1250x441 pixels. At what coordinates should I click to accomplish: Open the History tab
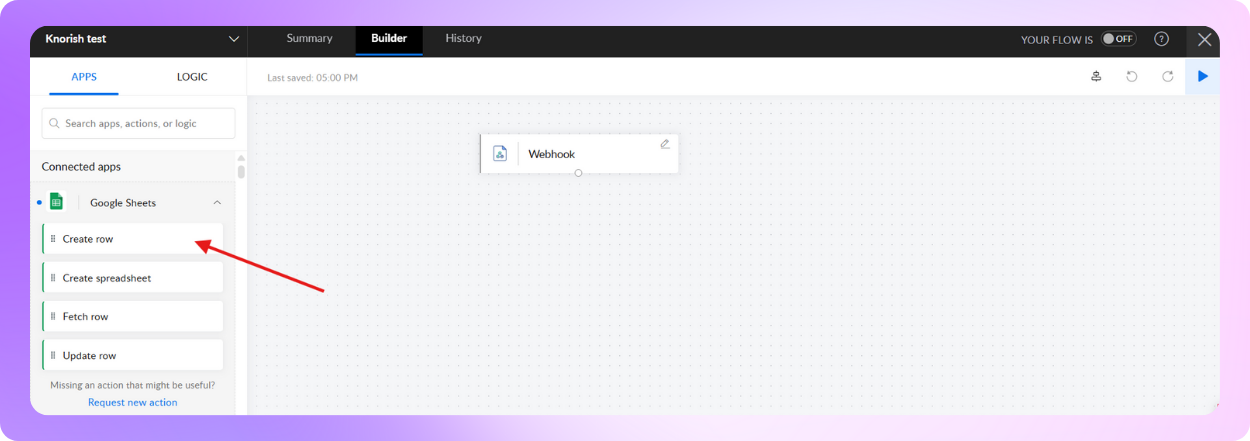click(463, 38)
